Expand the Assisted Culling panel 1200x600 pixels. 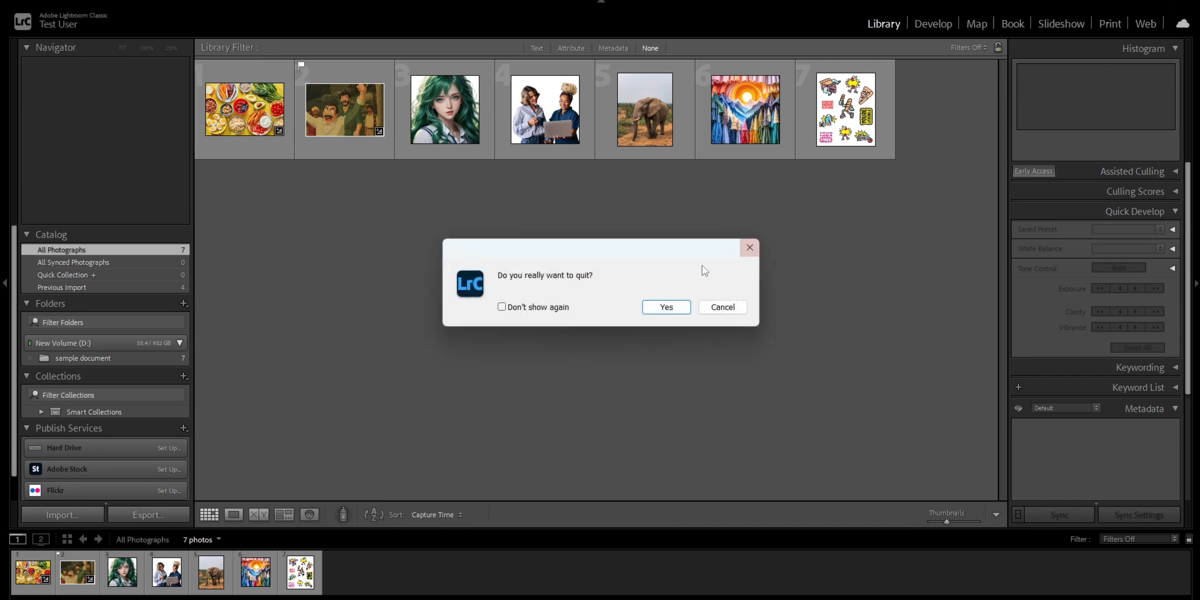(x=1175, y=171)
